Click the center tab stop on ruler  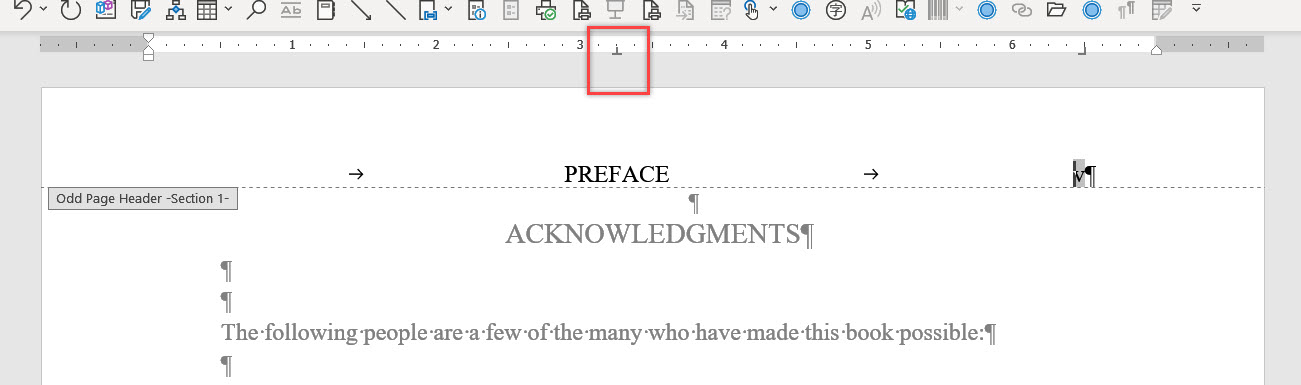pos(617,50)
